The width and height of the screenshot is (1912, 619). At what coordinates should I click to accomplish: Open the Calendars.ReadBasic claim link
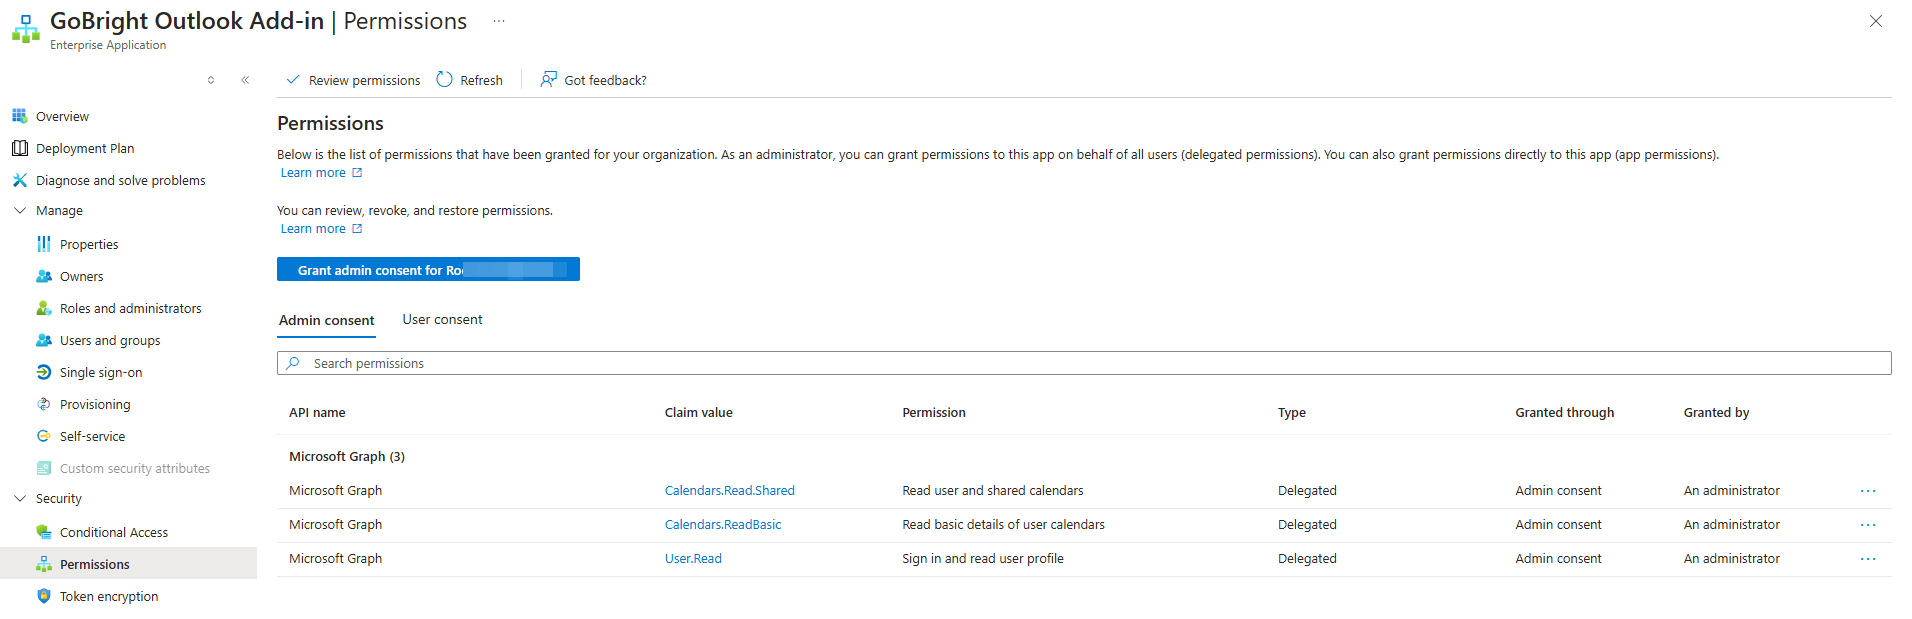tap(723, 525)
